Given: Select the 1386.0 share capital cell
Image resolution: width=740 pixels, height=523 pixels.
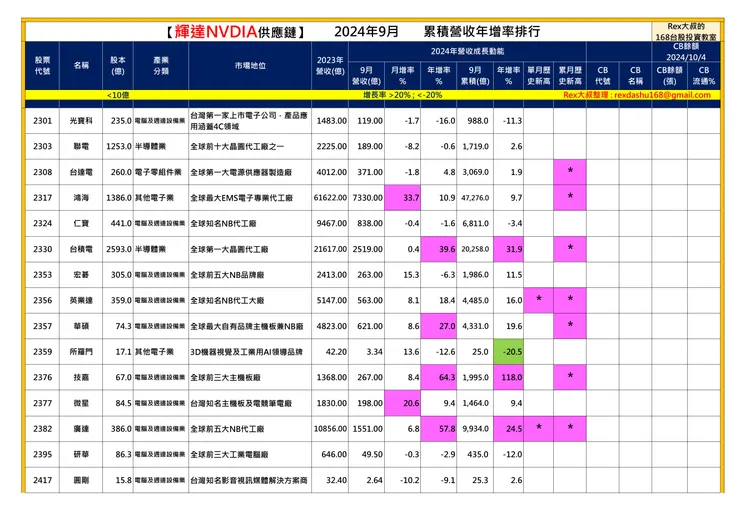Looking at the screenshot, I should (118, 198).
